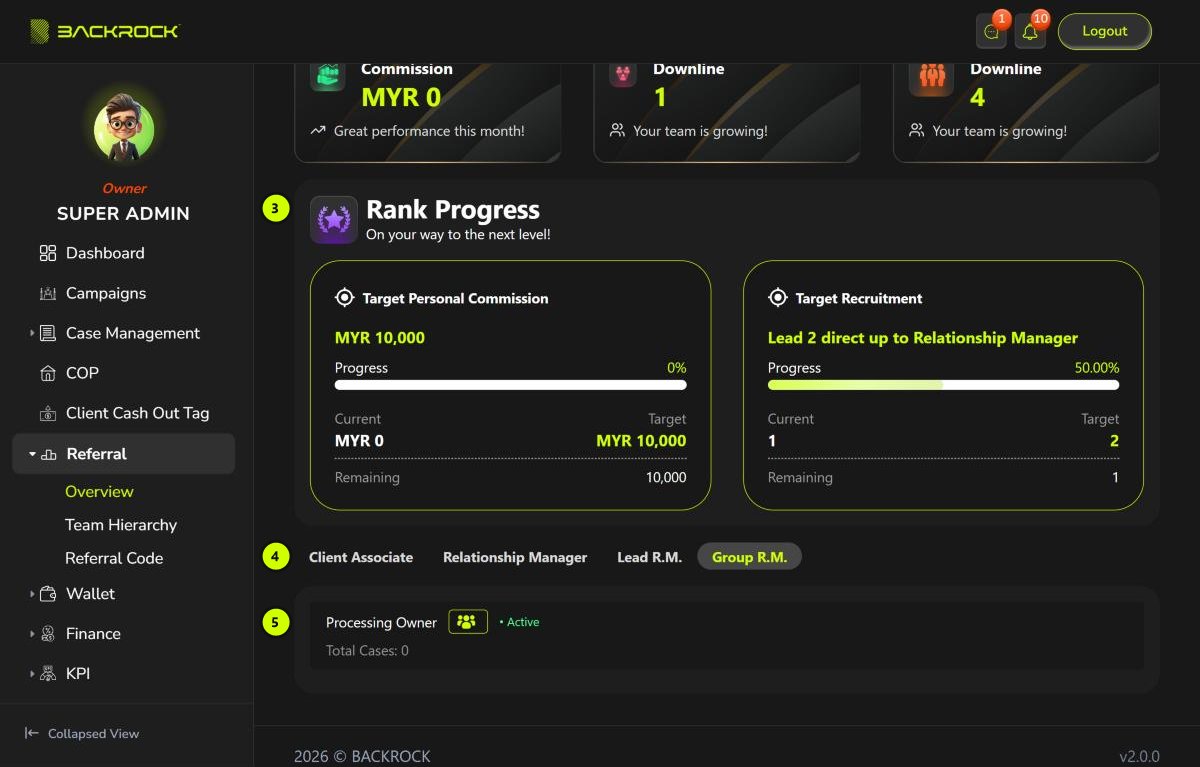Expand the Case Management menu arrow
Image resolution: width=1200 pixels, height=767 pixels.
coord(32,333)
